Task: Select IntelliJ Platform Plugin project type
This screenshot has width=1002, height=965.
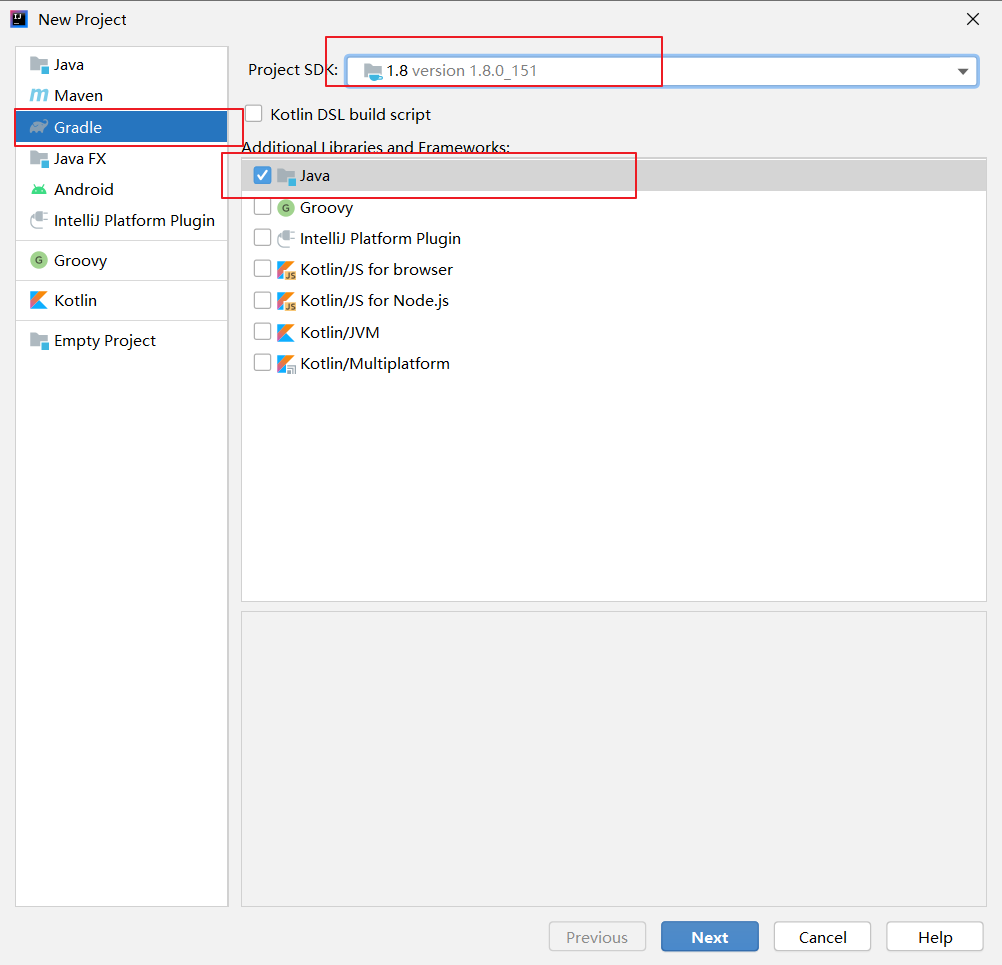Action: (121, 220)
